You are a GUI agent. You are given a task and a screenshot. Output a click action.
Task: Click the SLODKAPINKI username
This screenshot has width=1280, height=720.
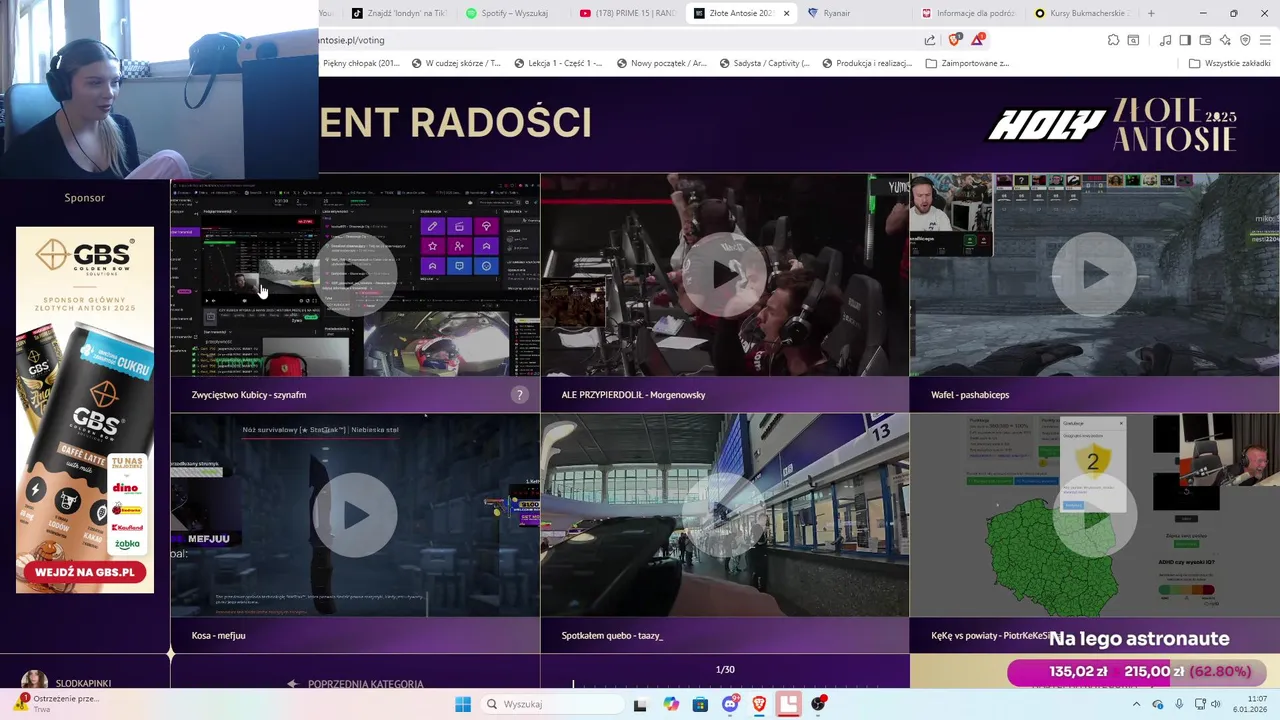click(83, 683)
